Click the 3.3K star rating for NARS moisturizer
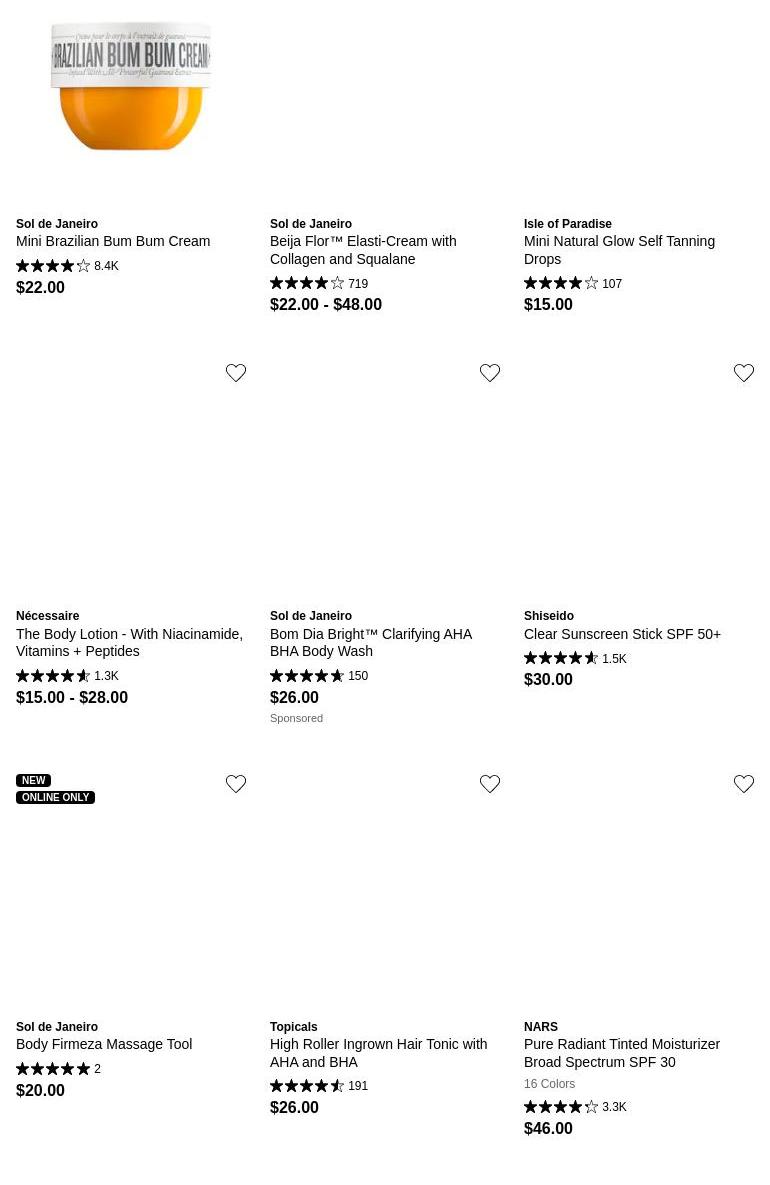 575,1107
